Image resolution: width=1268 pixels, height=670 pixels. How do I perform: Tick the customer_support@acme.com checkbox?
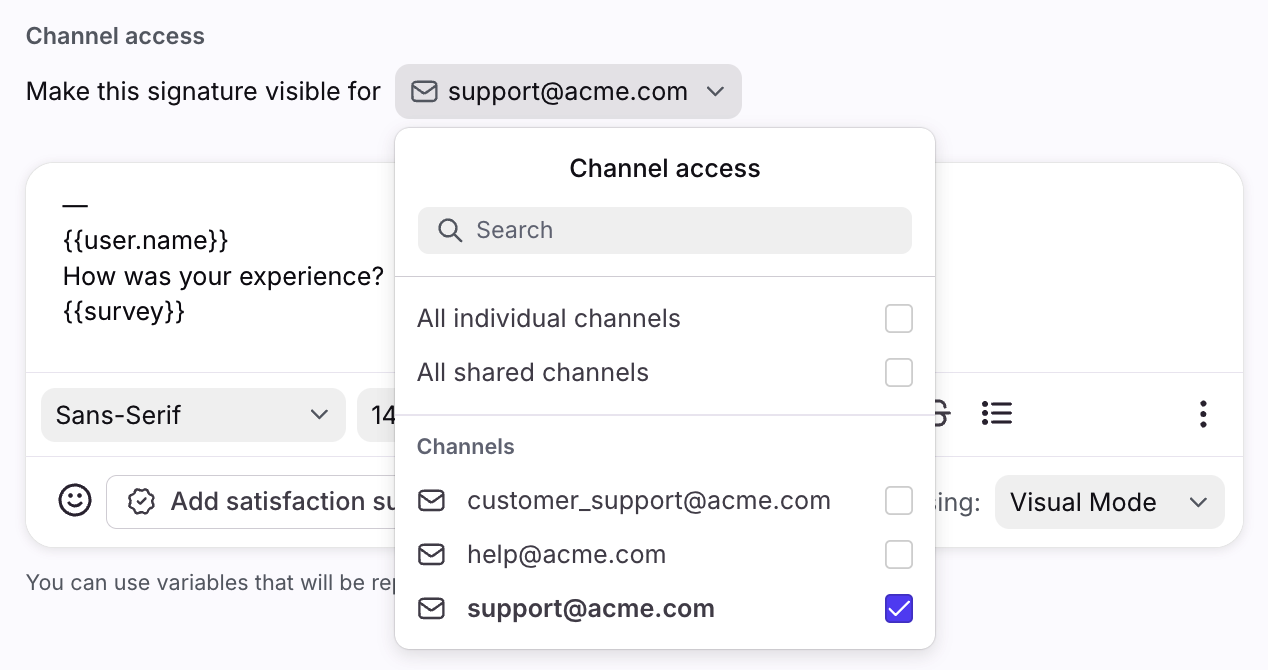pyautogui.click(x=899, y=501)
